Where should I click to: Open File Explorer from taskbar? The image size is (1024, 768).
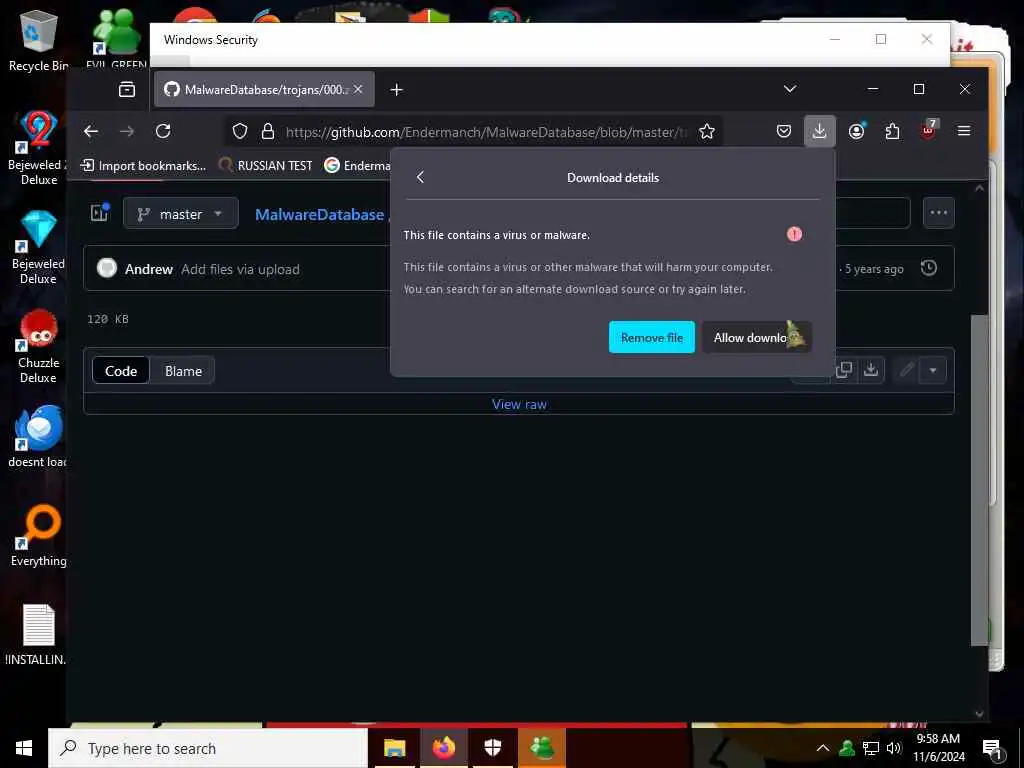[x=394, y=748]
